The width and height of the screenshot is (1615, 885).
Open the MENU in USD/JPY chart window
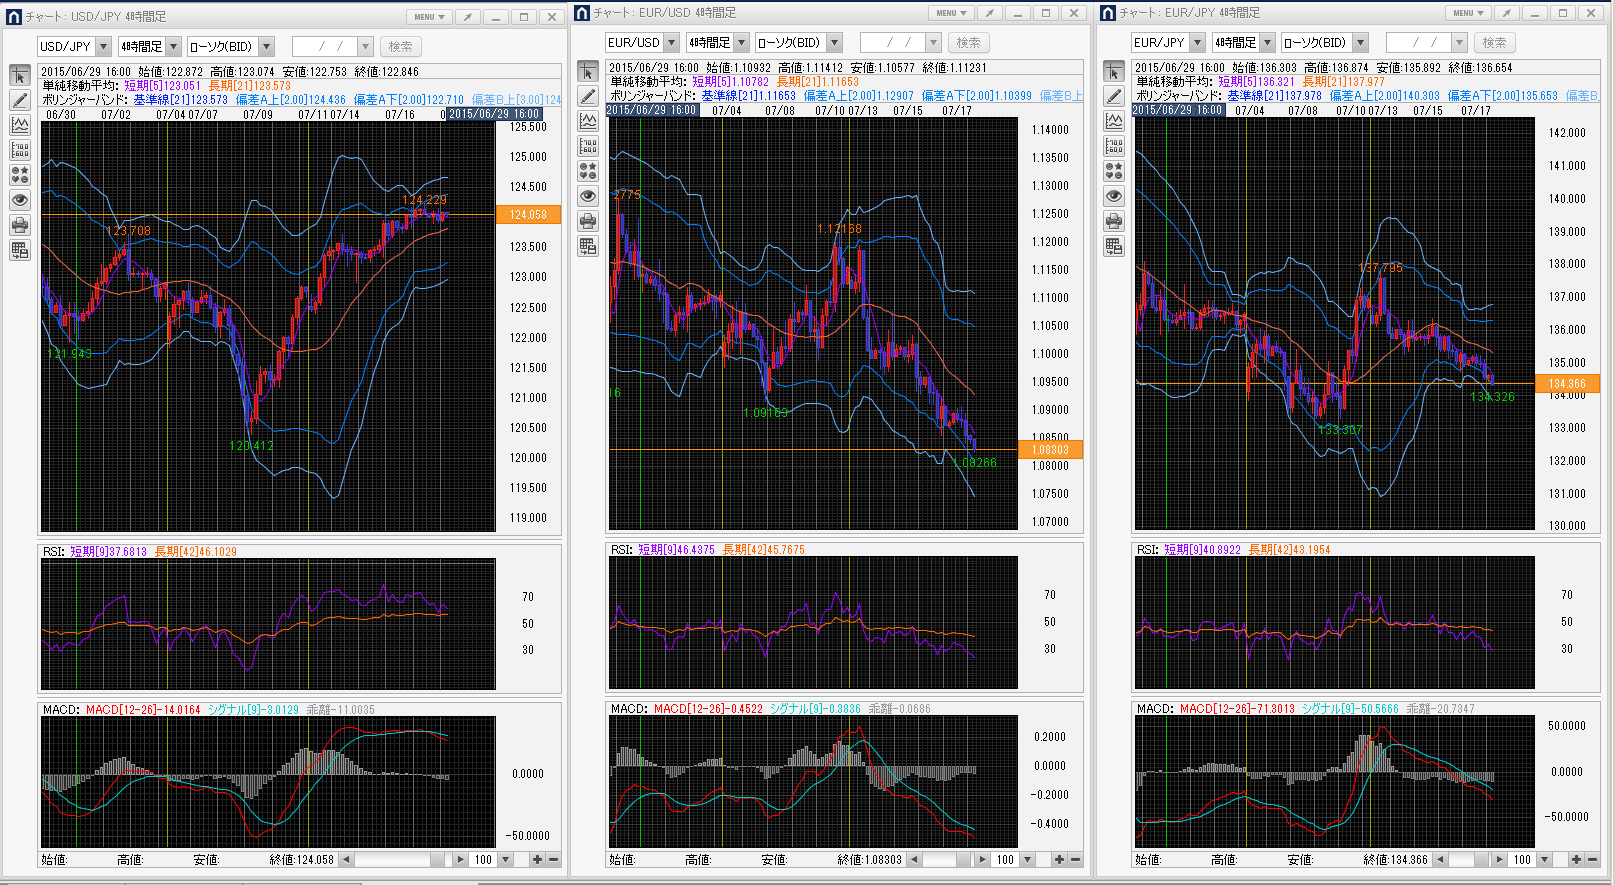(428, 17)
